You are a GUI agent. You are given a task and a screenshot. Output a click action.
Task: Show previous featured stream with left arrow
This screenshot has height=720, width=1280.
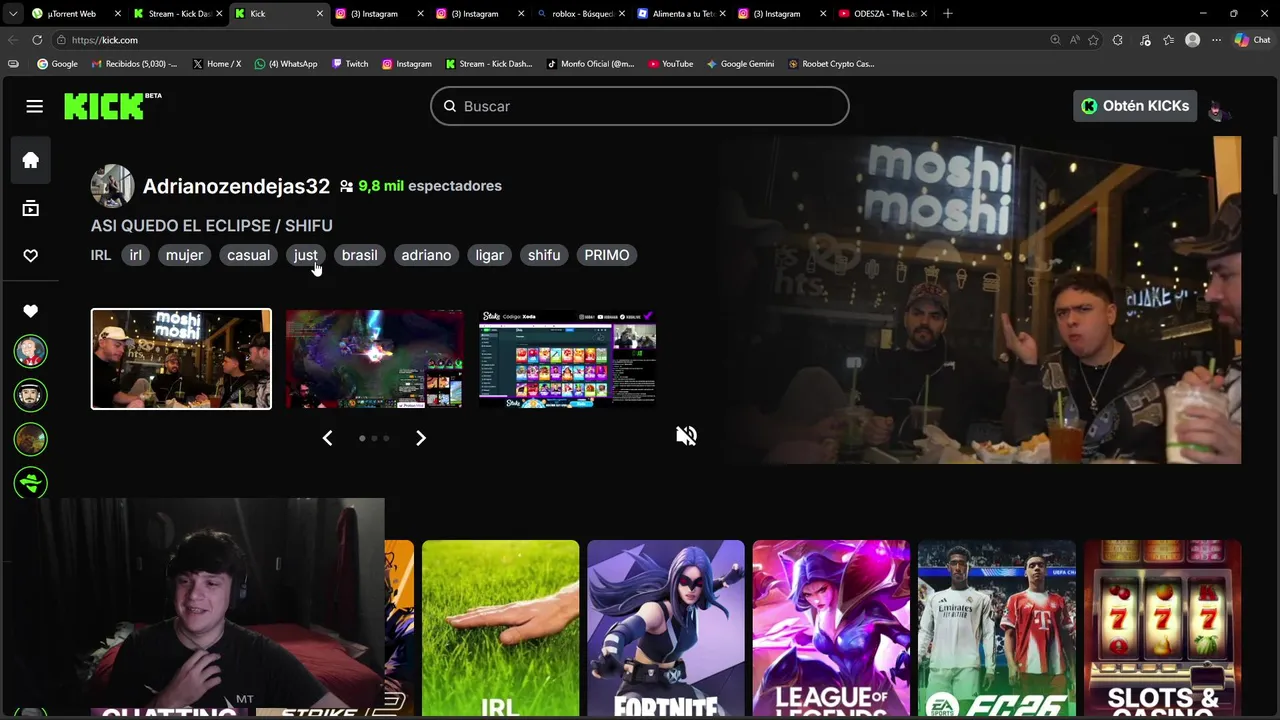327,438
